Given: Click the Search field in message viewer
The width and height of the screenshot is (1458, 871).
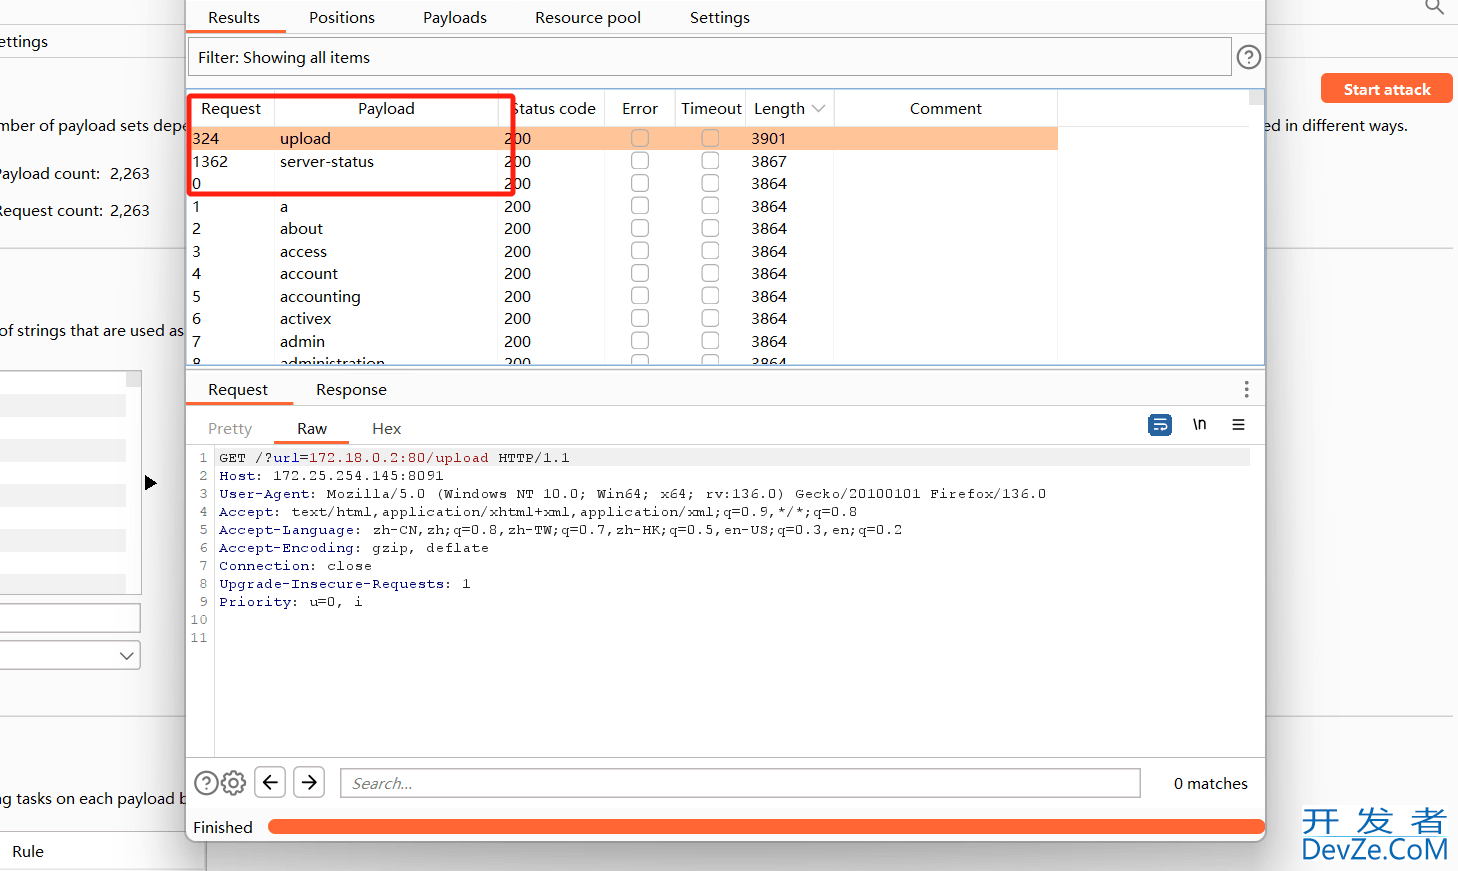Looking at the screenshot, I should [x=740, y=783].
